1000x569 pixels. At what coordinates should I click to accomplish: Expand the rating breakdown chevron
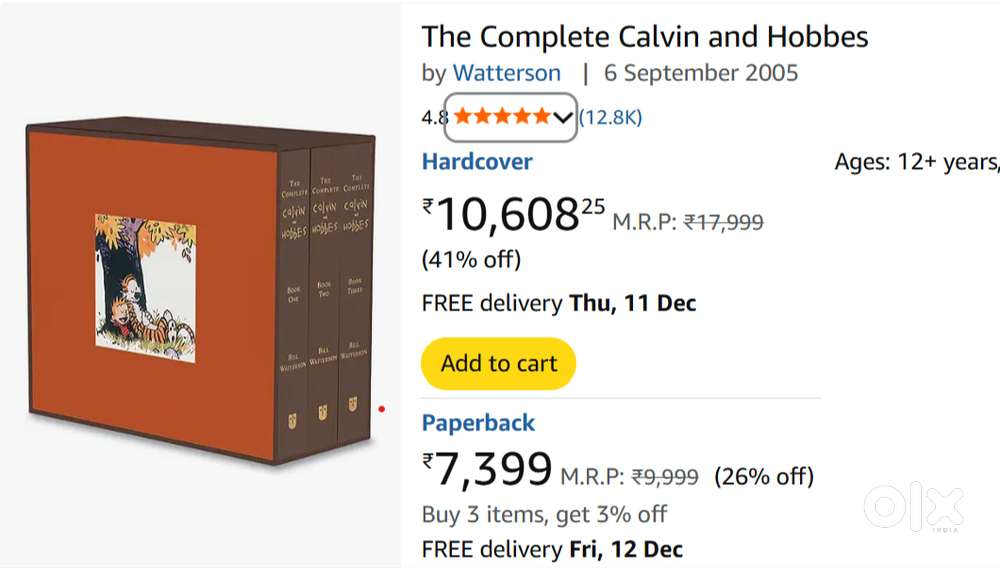(562, 118)
